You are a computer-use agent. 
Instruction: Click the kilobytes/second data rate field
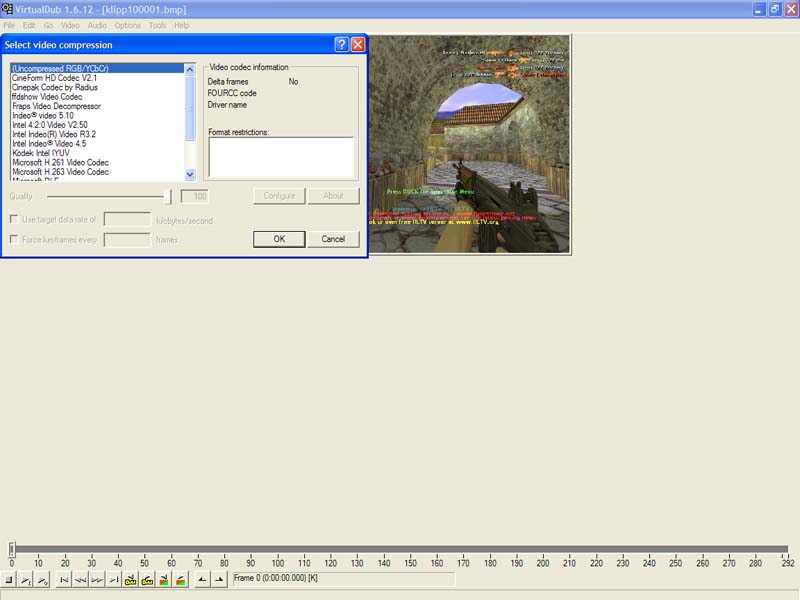tap(127, 219)
